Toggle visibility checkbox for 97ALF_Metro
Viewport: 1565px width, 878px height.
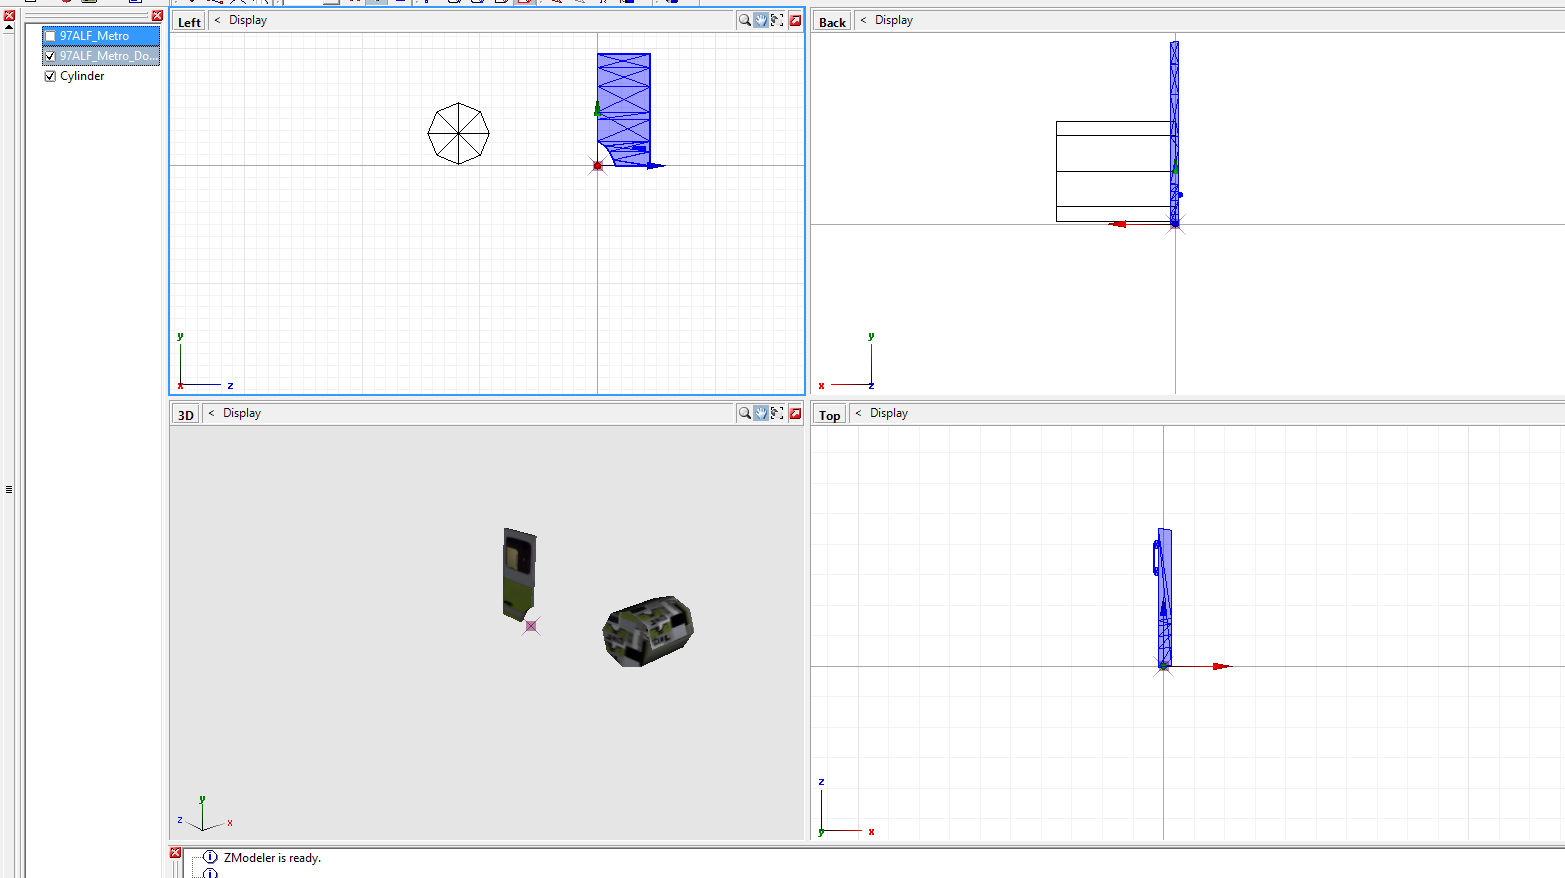[x=49, y=35]
